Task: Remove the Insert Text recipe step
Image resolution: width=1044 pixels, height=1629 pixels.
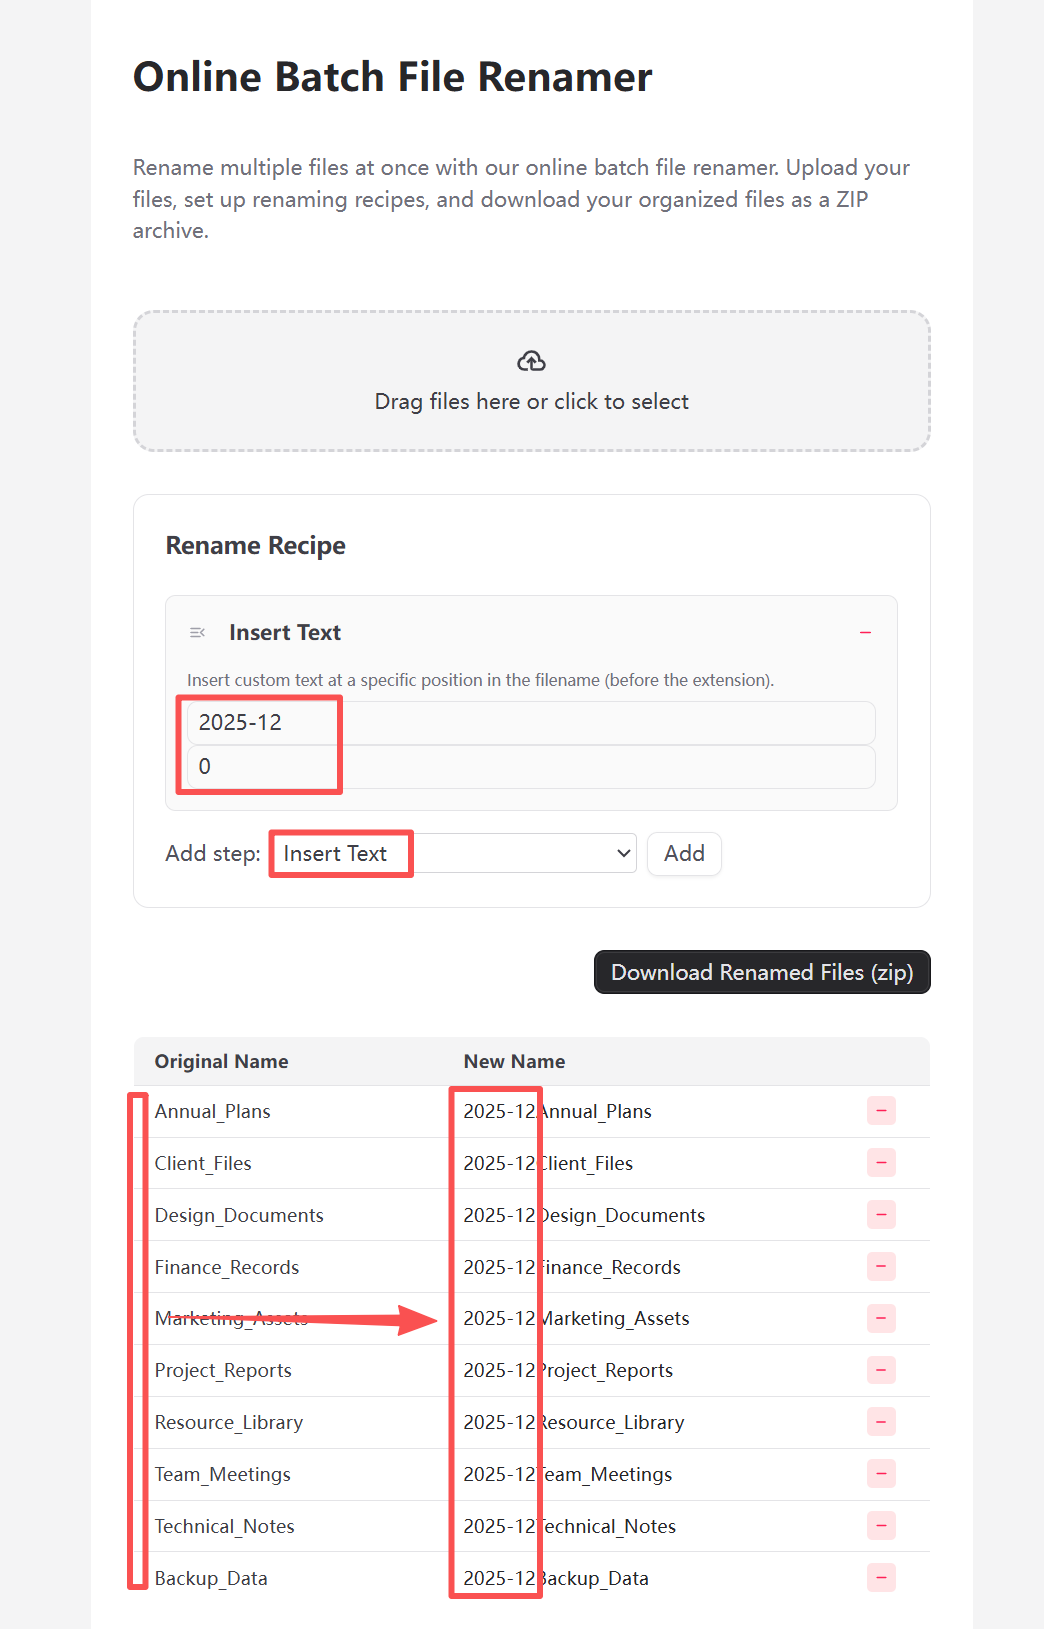Action: coord(865,633)
